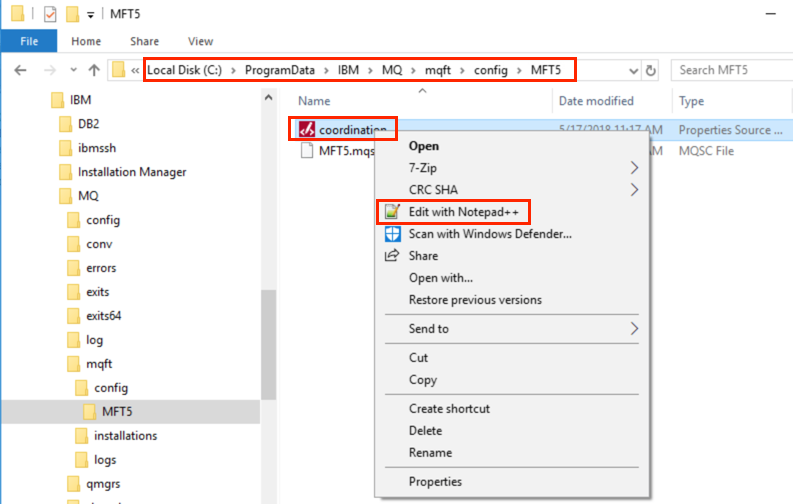This screenshot has height=504, width=793.
Task: Click the Properties quick access toolbar icon
Action: point(50,14)
